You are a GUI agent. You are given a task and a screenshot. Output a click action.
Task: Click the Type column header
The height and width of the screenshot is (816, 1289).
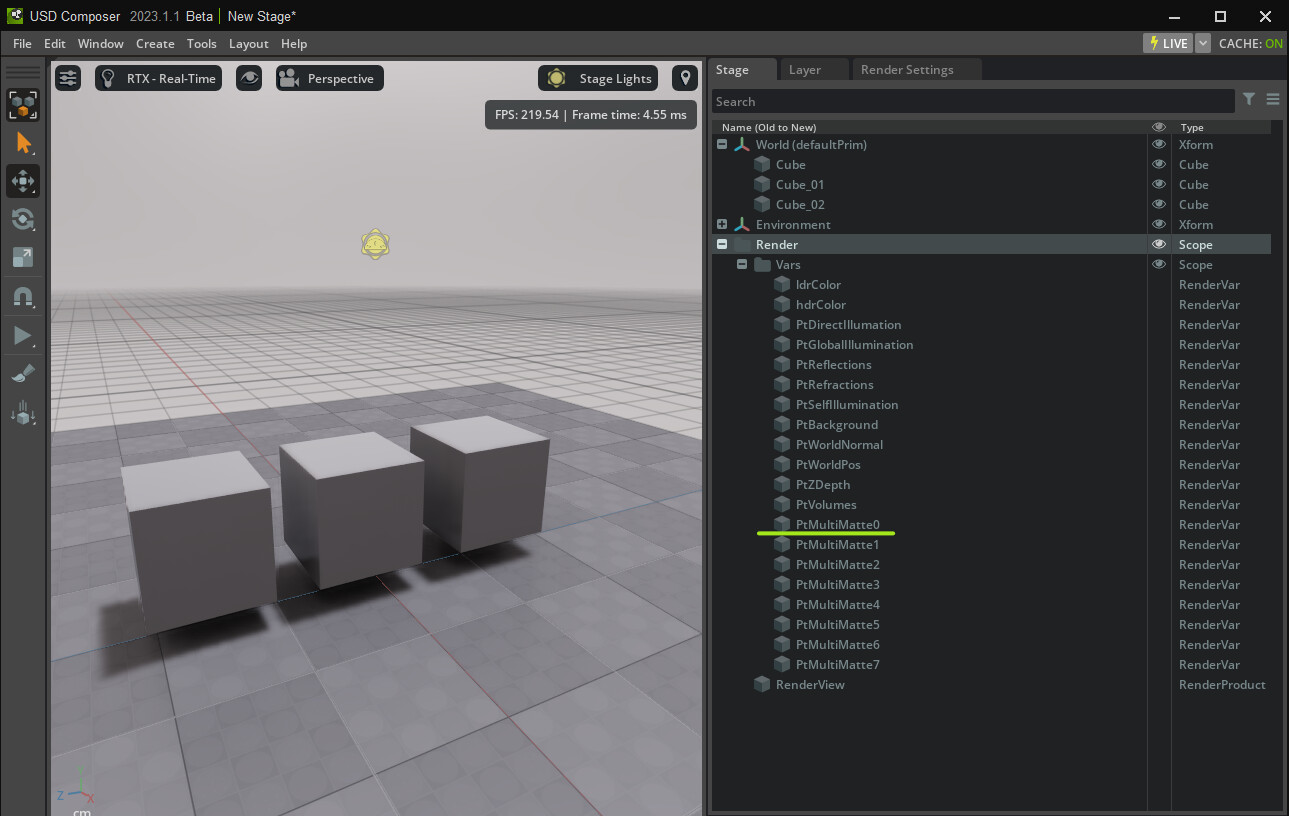pos(1192,127)
